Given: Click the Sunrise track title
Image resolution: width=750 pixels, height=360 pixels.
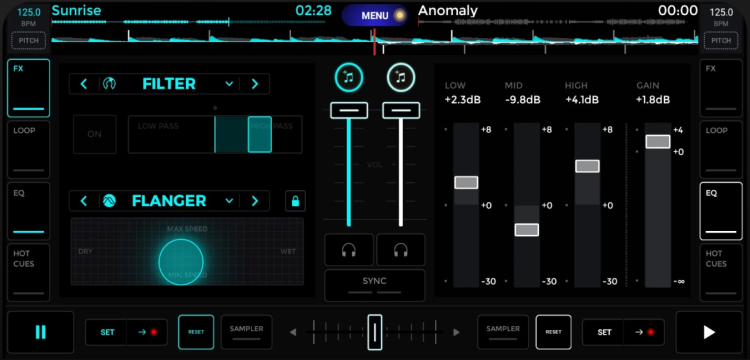Looking at the screenshot, I should pyautogui.click(x=77, y=10).
